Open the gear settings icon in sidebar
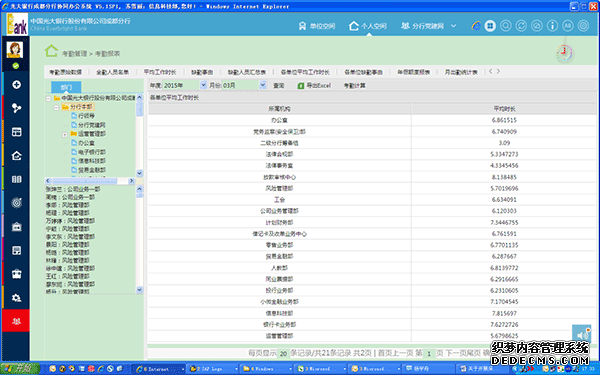This screenshot has height=375, width=600. (x=16, y=298)
